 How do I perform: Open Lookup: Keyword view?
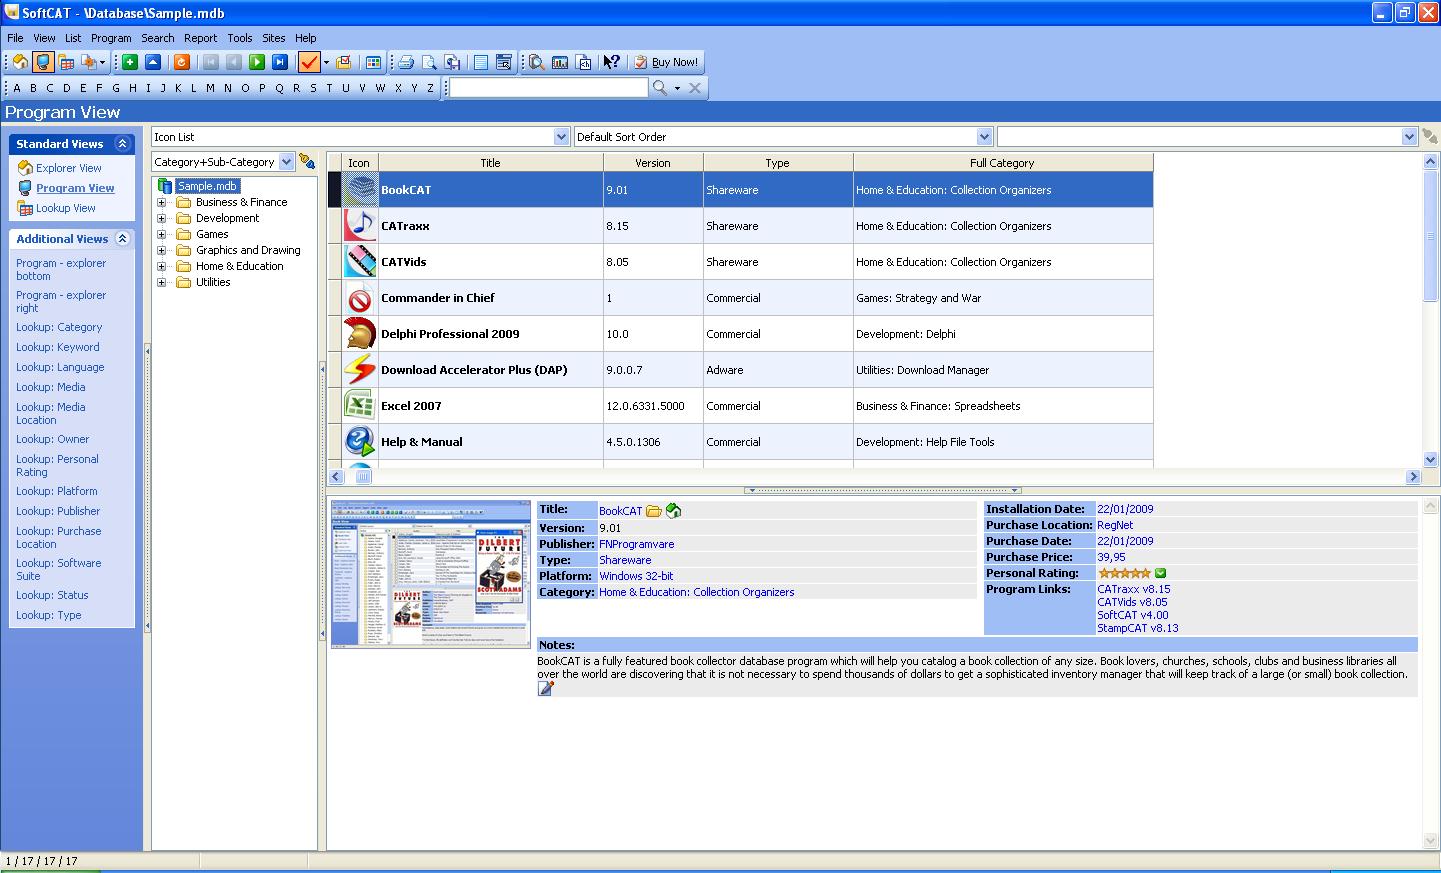[x=58, y=347]
